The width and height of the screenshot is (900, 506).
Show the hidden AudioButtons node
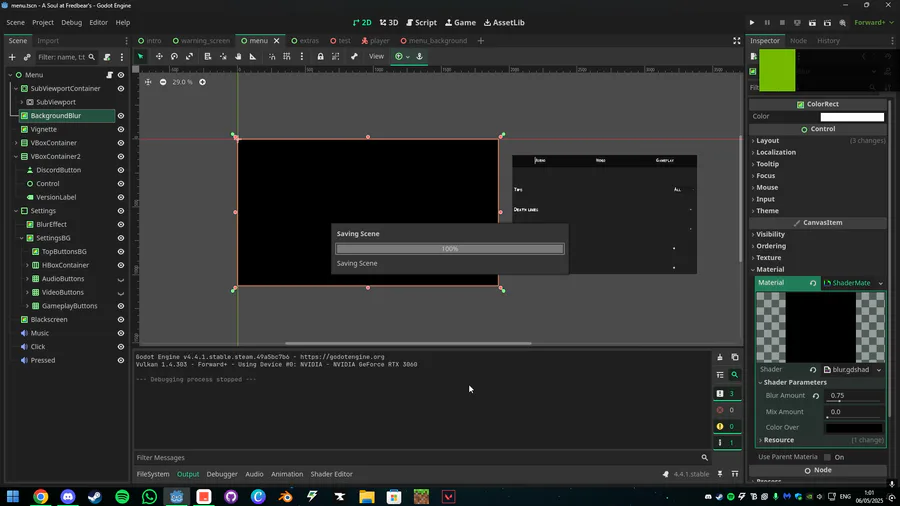(x=121, y=279)
